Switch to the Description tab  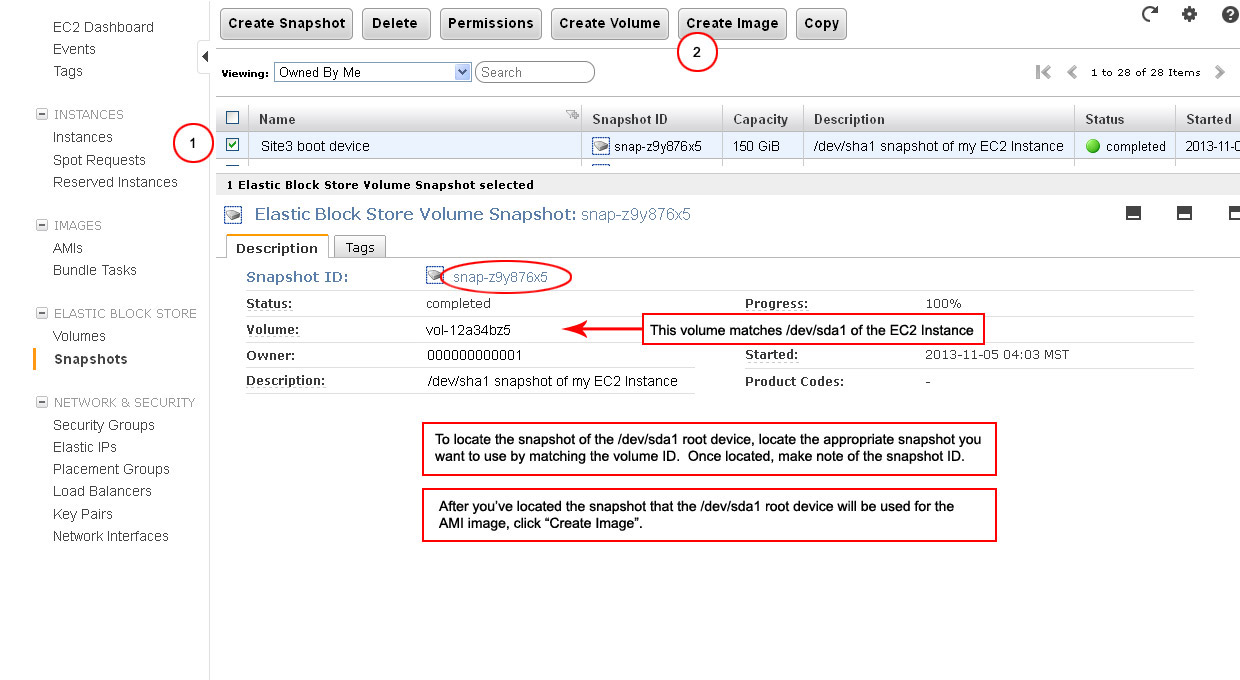[277, 248]
